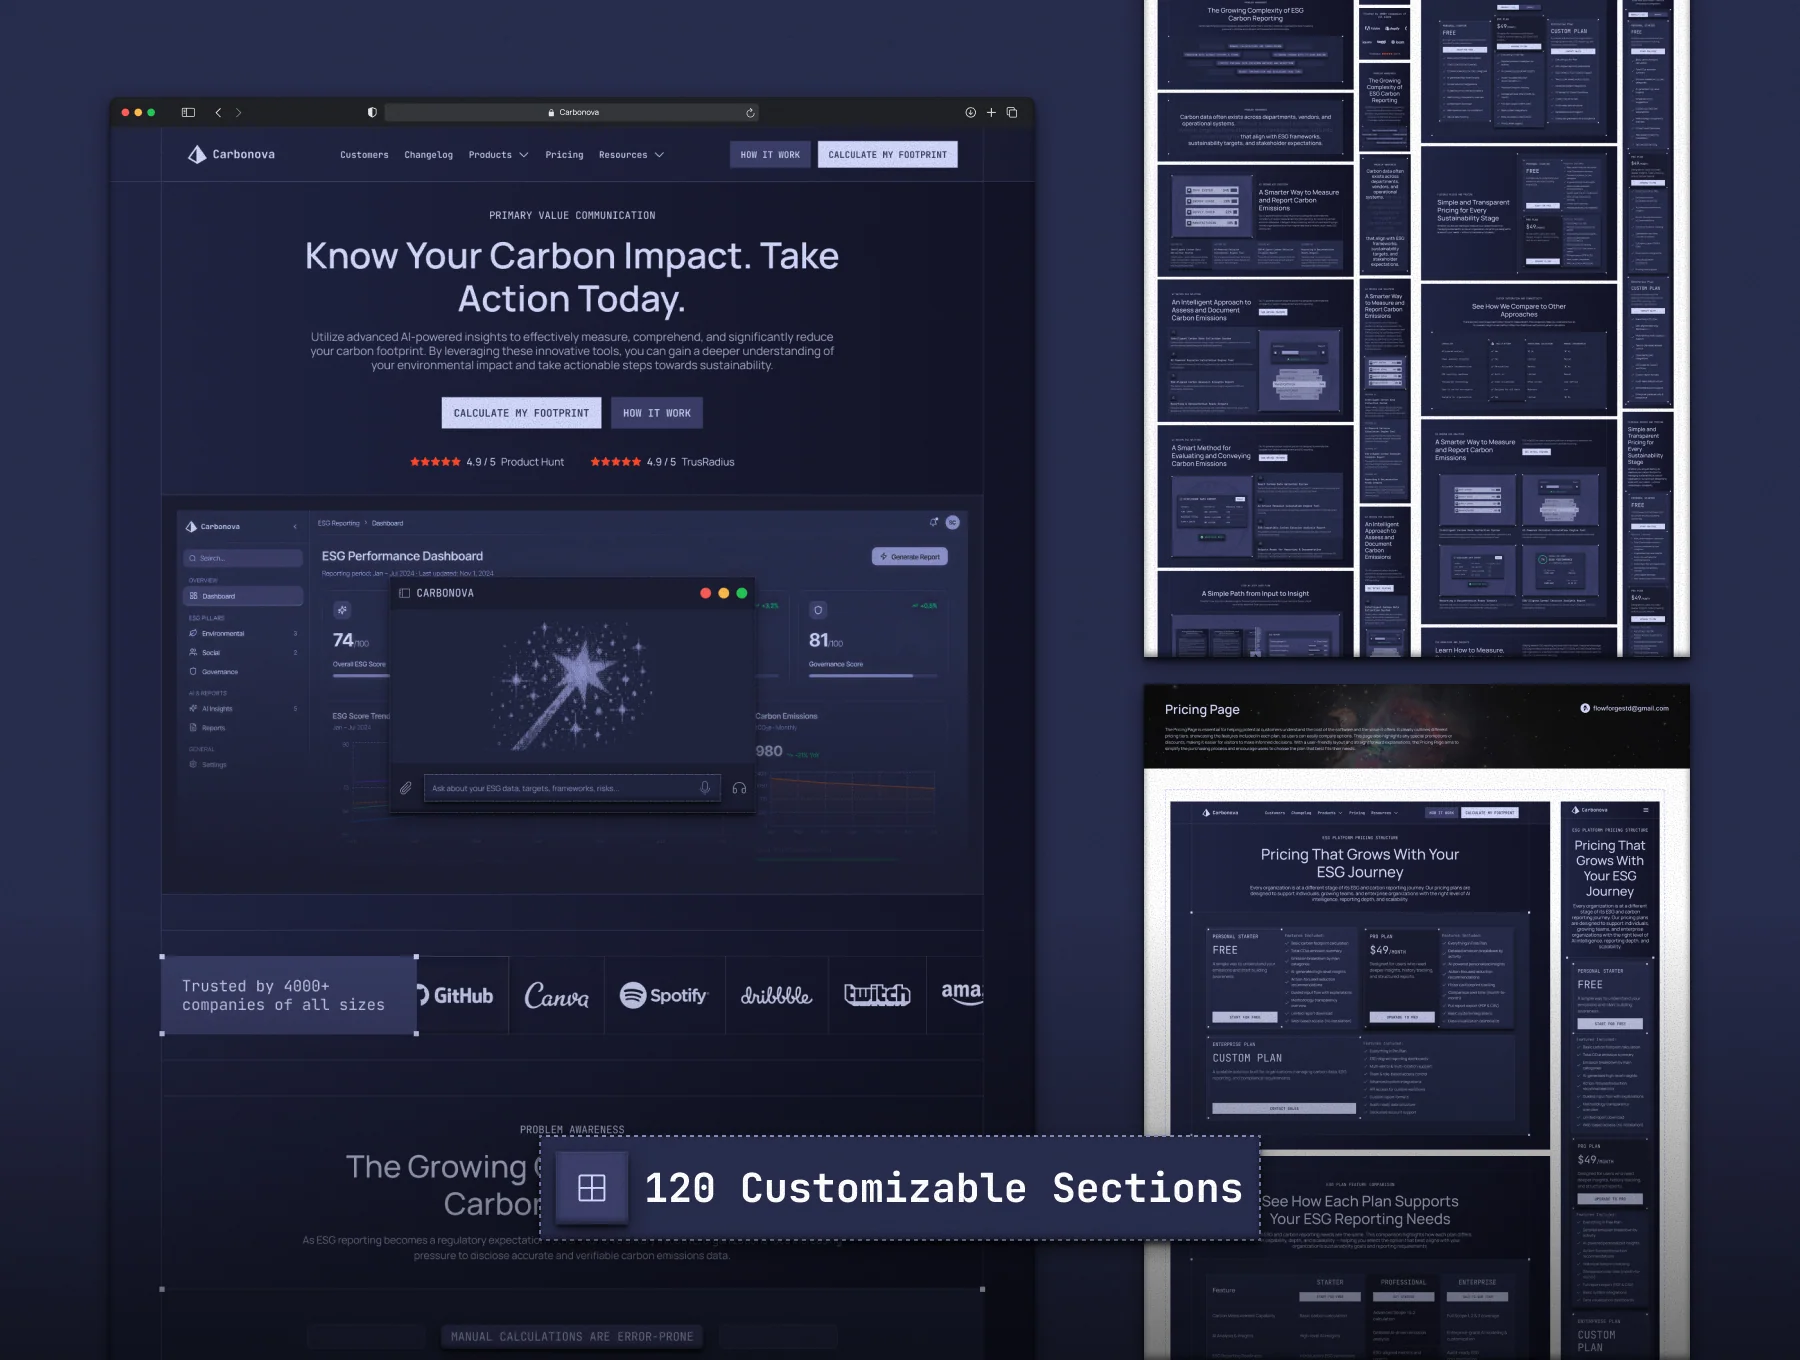This screenshot has height=1360, width=1800.
Task: Click hero CALCULATE MY FOOTPRINT button
Action: 521,413
